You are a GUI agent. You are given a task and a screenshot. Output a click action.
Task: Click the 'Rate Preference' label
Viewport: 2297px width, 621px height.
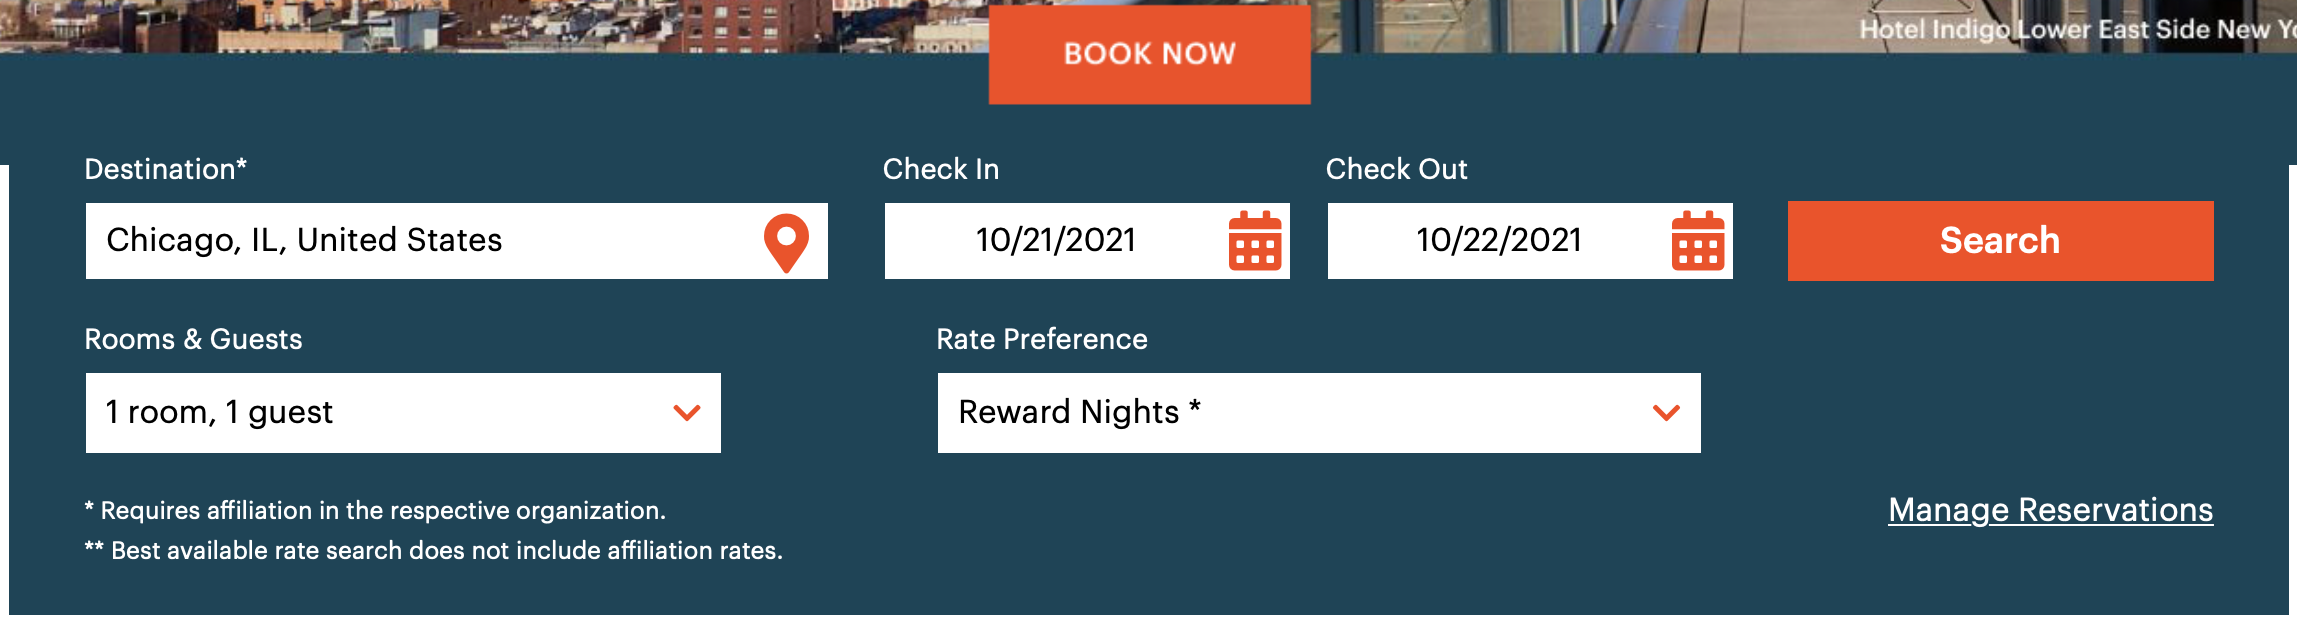(x=1042, y=339)
